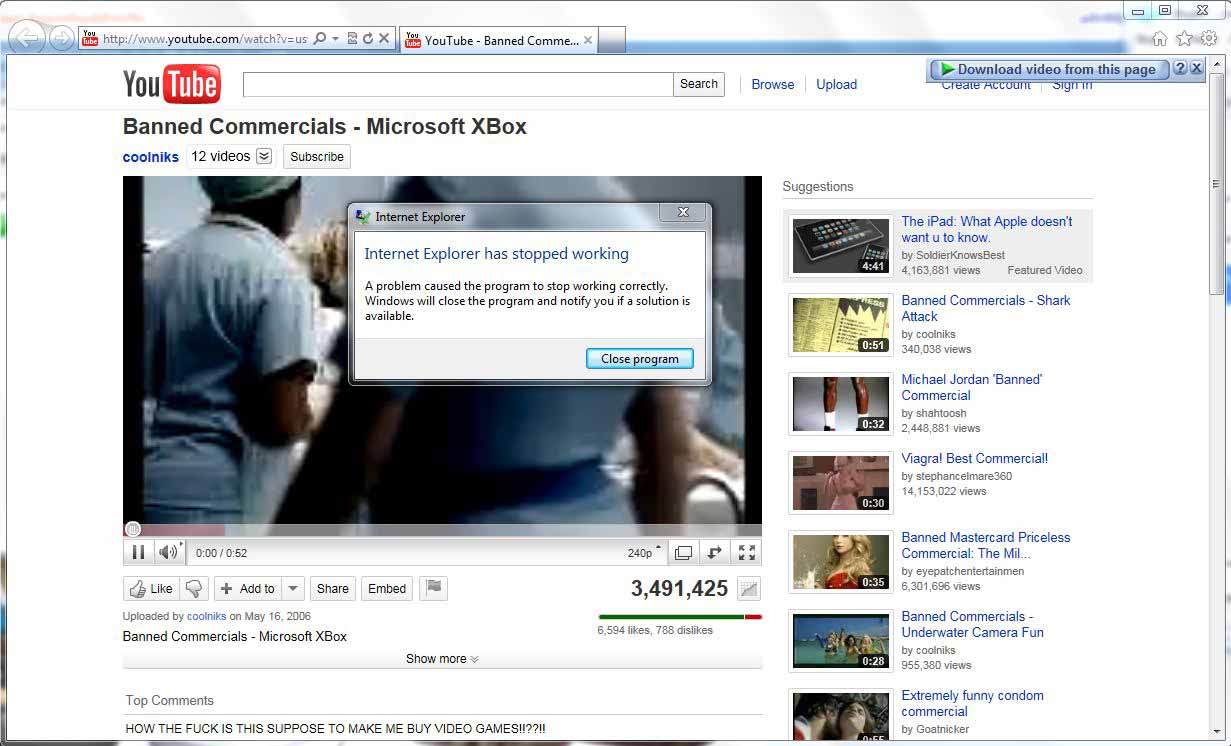Expand description with Show more
This screenshot has width=1231, height=746.
pos(442,659)
